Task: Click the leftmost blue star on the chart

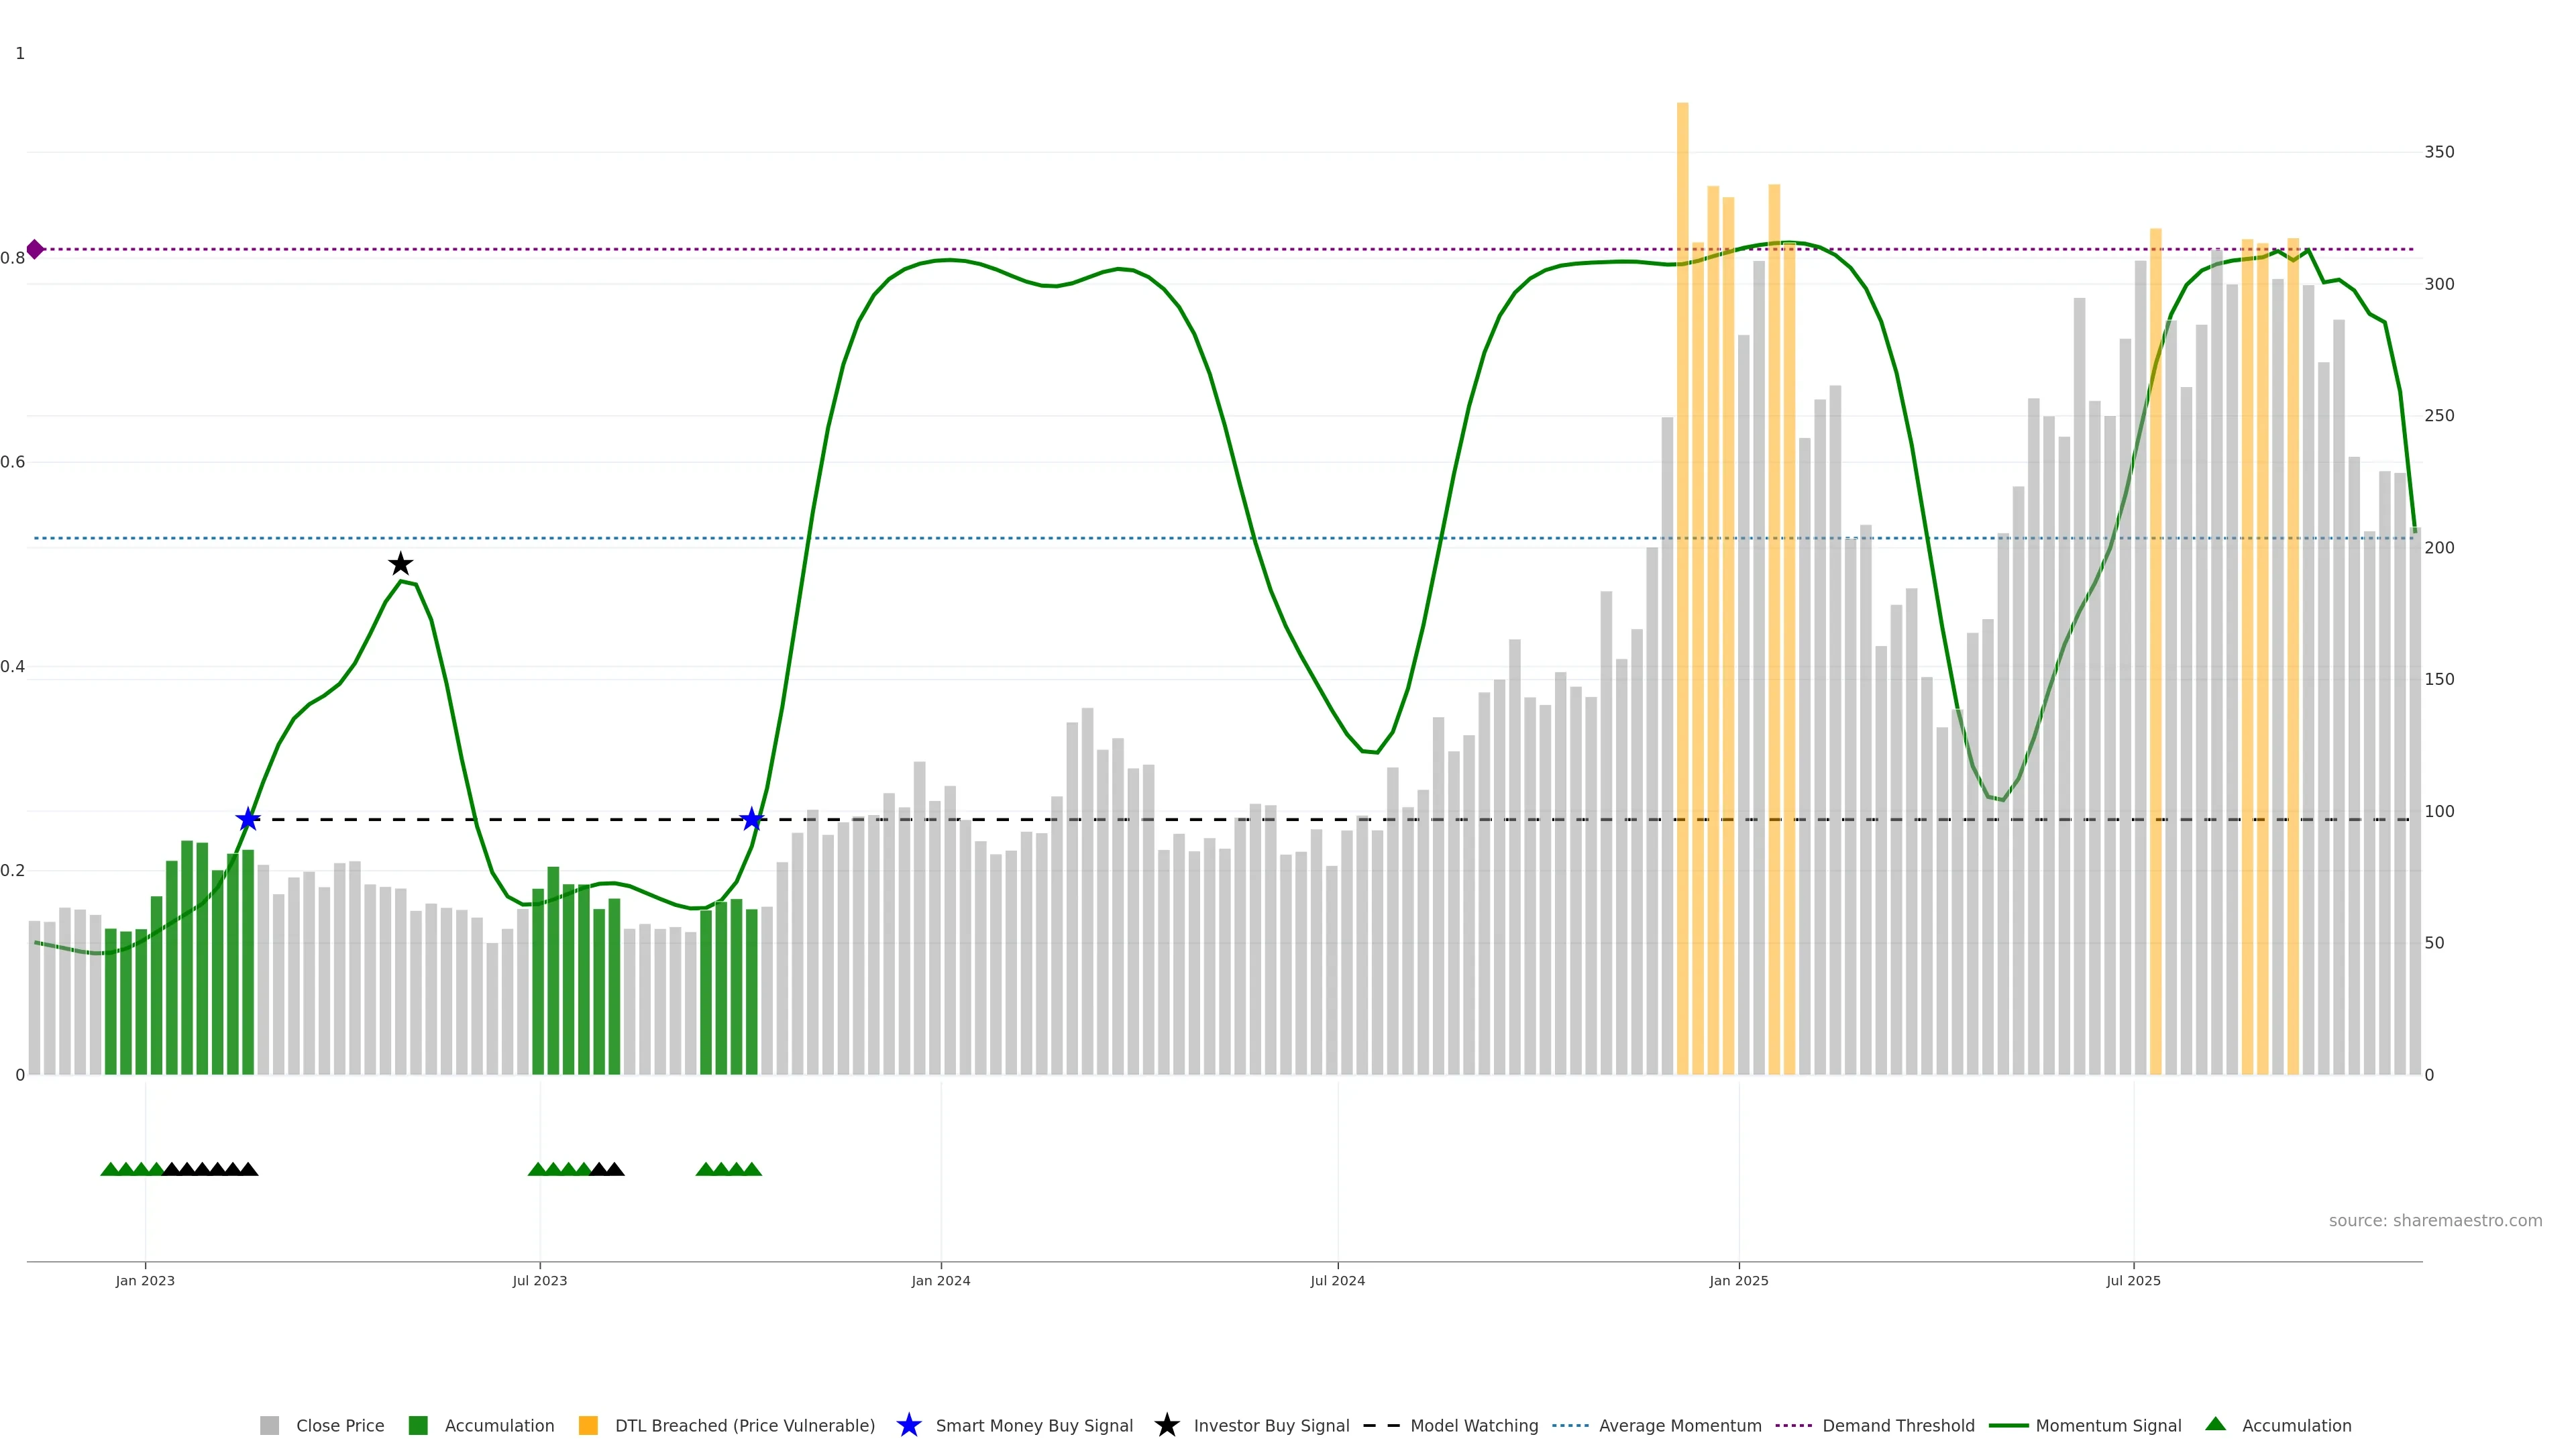Action: (248, 820)
